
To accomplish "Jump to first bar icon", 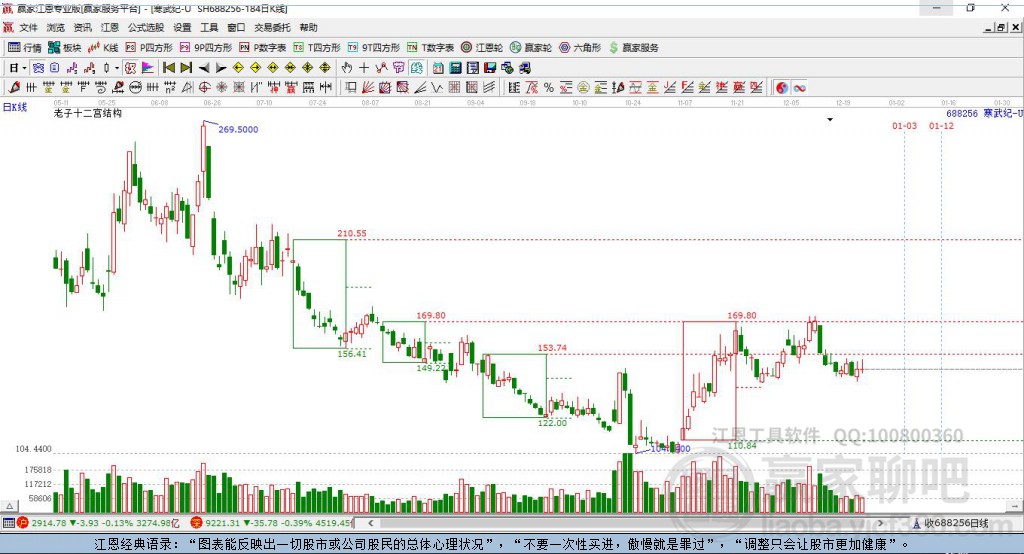I will (x=168, y=68).
